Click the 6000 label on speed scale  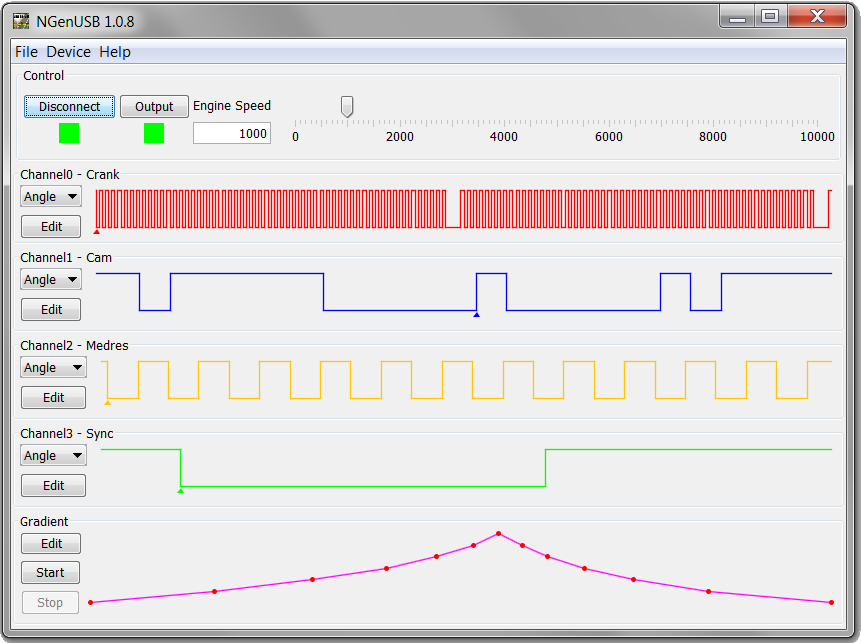(x=608, y=137)
